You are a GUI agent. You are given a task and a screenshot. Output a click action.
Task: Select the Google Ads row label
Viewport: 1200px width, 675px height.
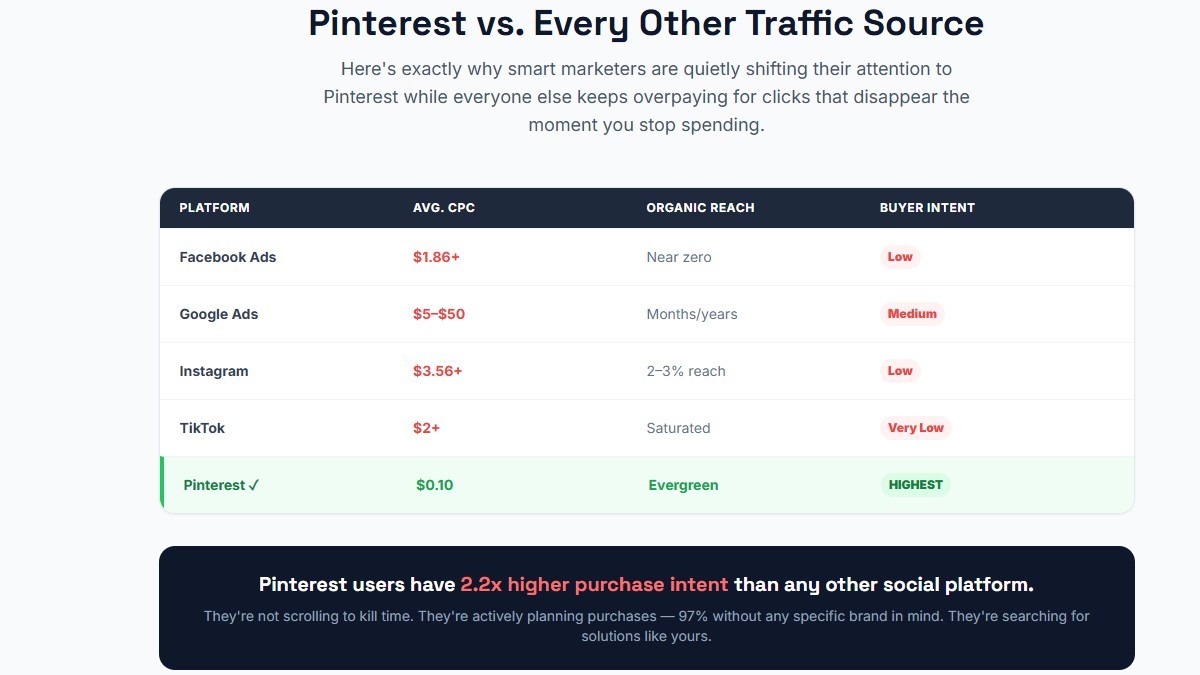(x=219, y=314)
